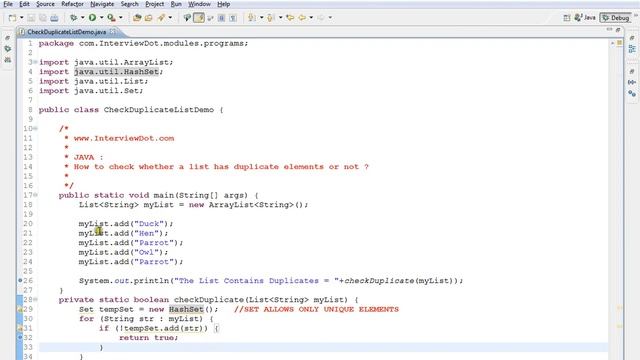Open the Run configurations dropdown arrow
The image size is (640, 360).
point(102,18)
